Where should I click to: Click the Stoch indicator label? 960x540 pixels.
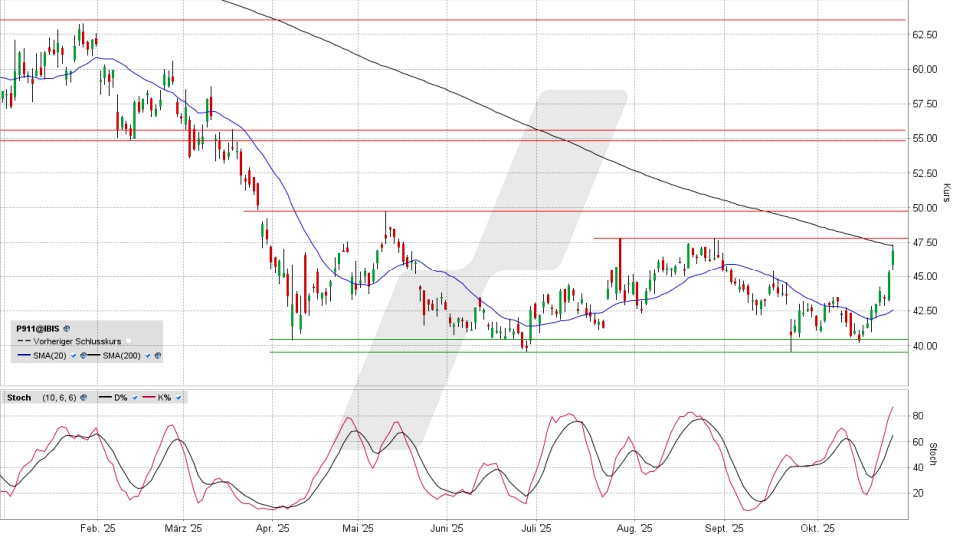(21, 398)
